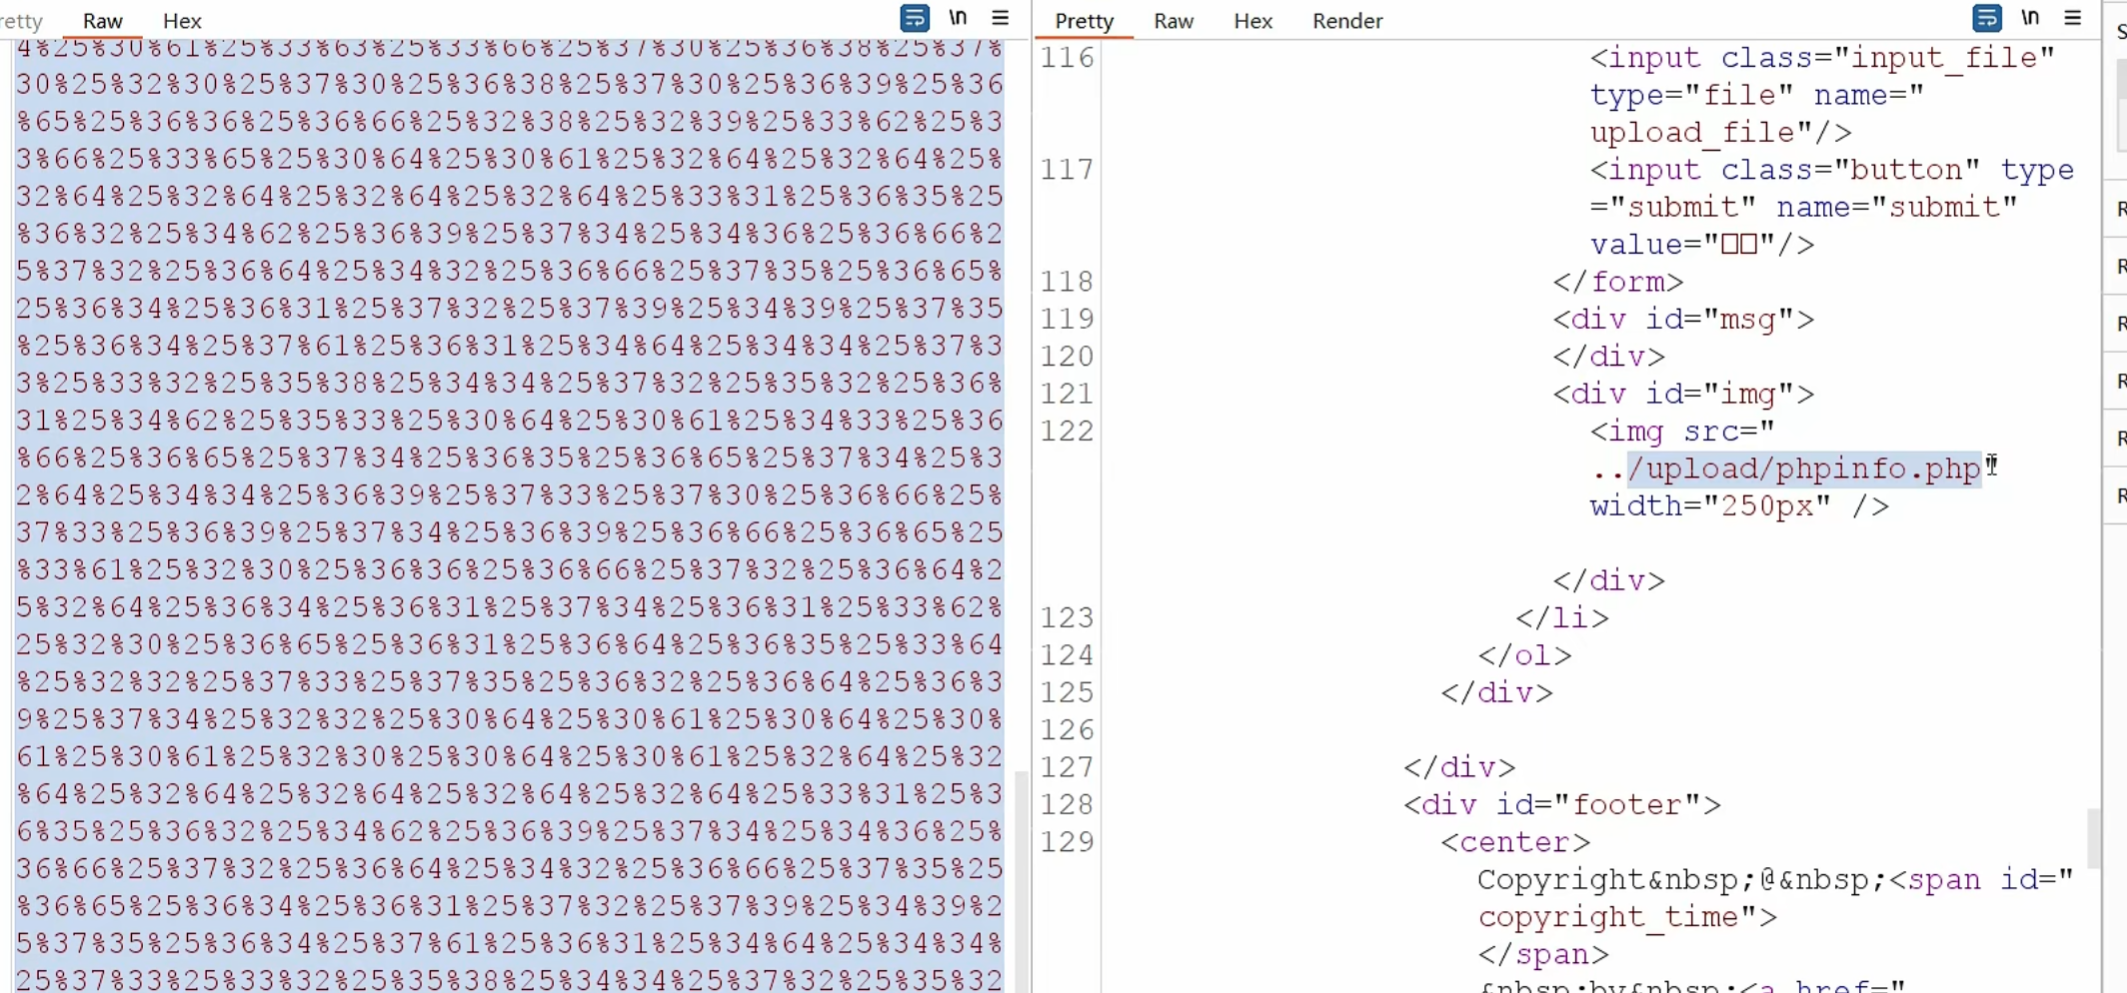
Task: Click the highlighted /upload/phpinfo.php path
Action: click(x=1804, y=469)
